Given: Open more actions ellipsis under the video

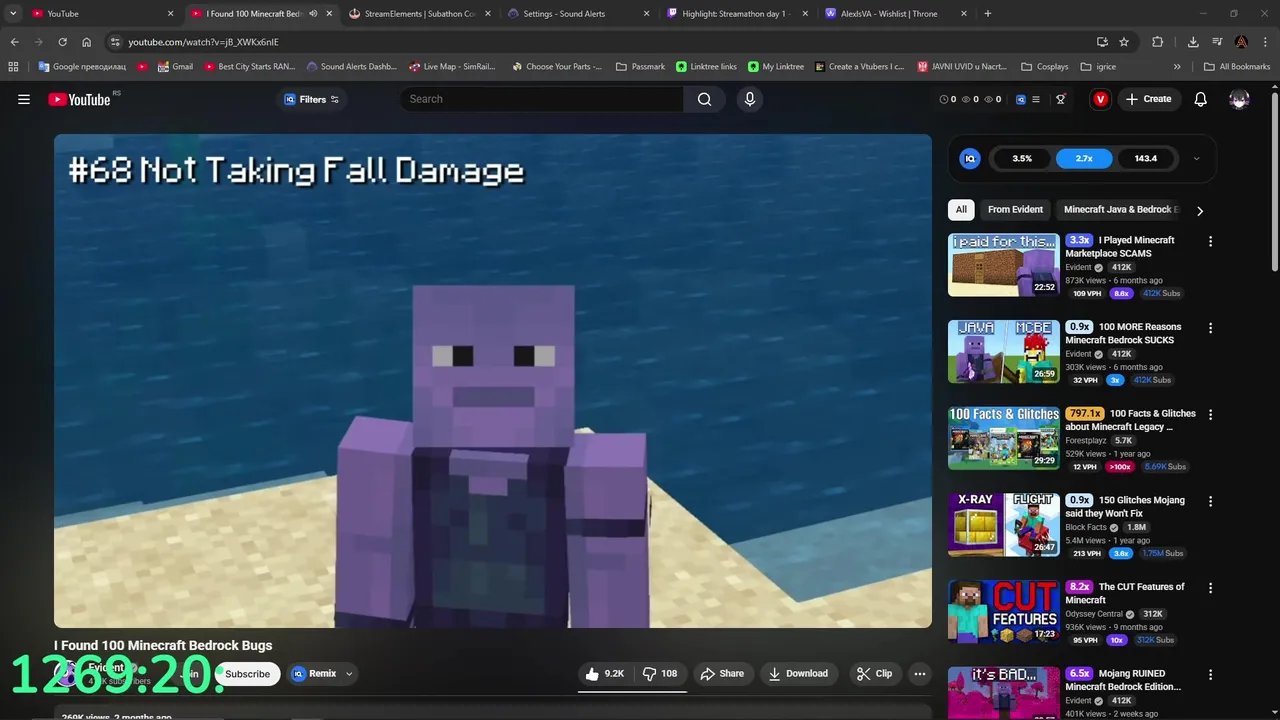Looking at the screenshot, I should (920, 674).
